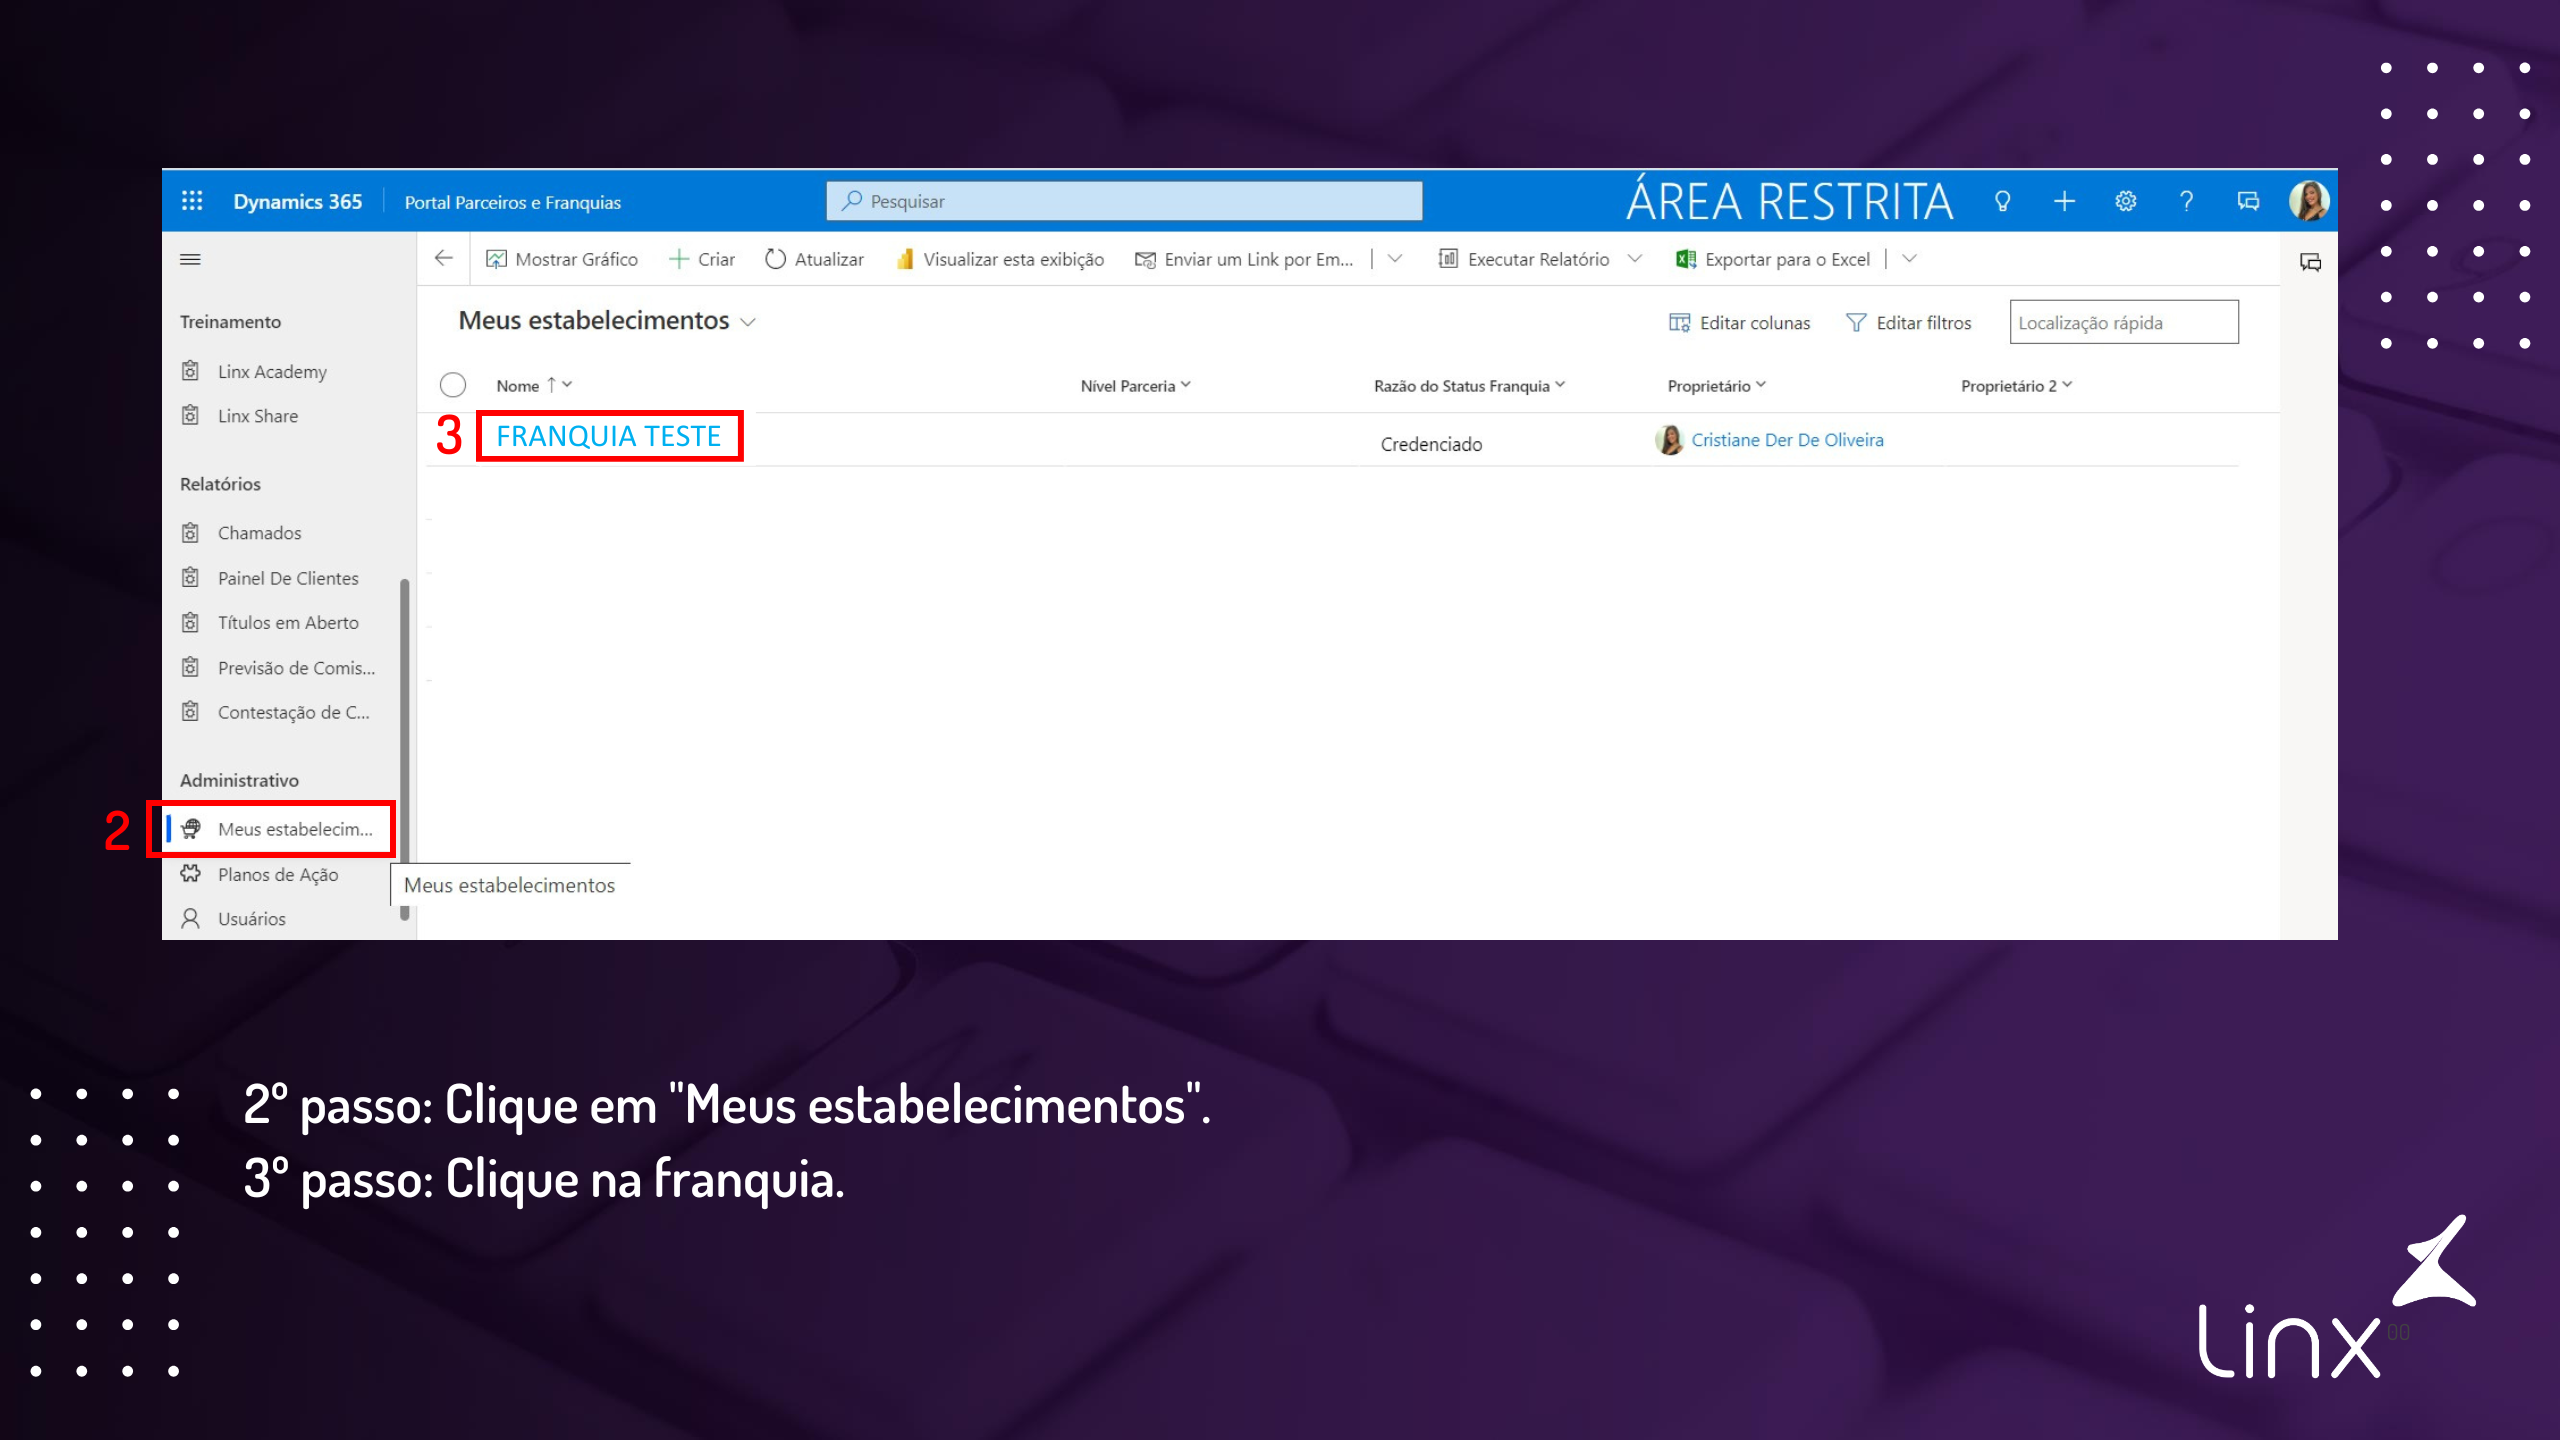This screenshot has width=2560, height=1440.
Task: Toggle the select all rows circle
Action: tap(453, 385)
